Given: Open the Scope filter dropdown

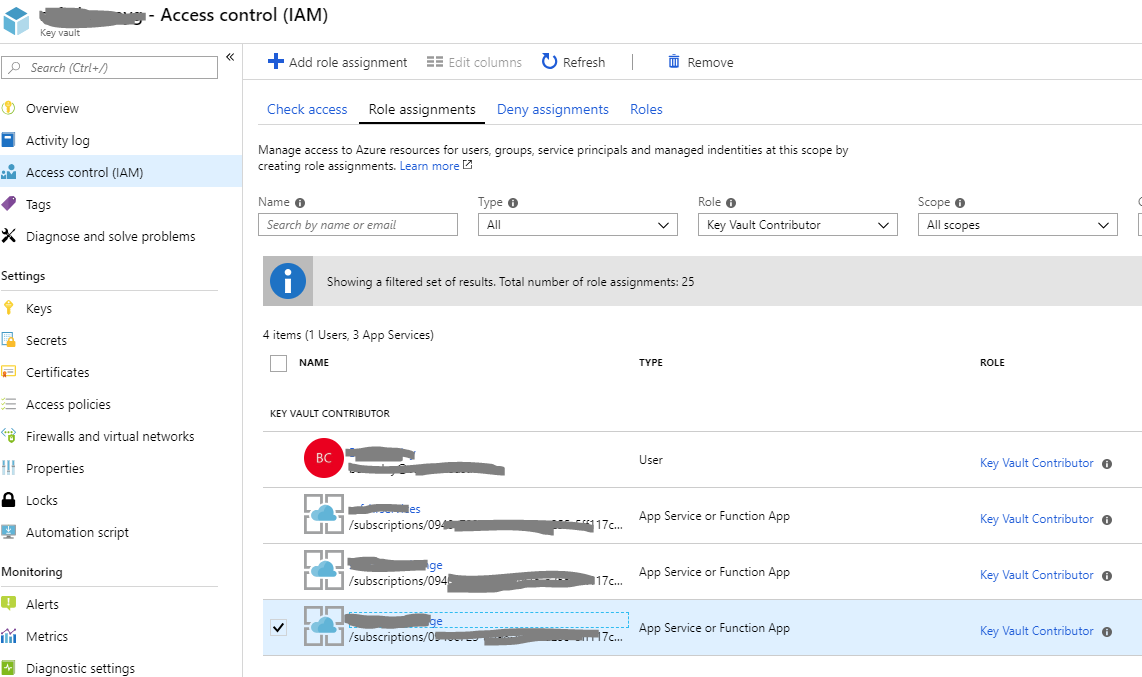Looking at the screenshot, I should [1017, 225].
